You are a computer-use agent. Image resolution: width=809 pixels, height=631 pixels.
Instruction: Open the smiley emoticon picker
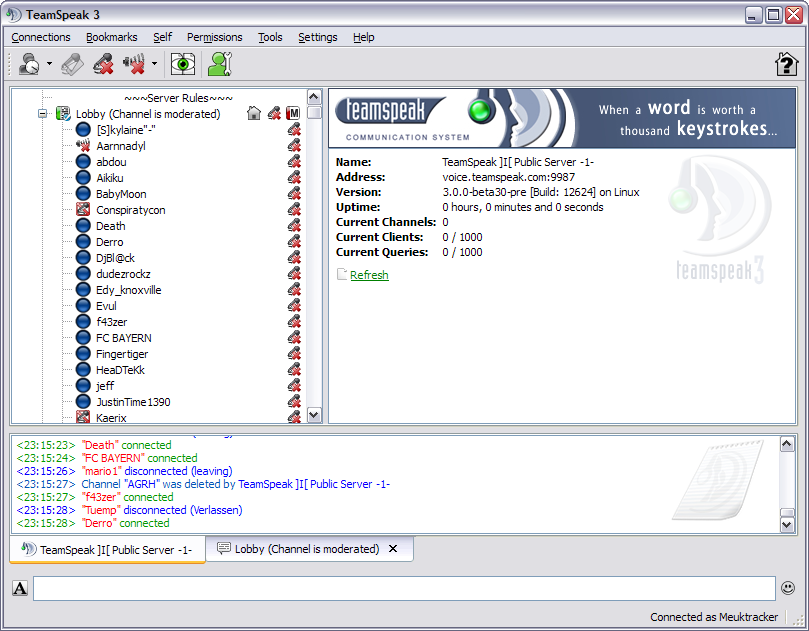pyautogui.click(x=788, y=588)
